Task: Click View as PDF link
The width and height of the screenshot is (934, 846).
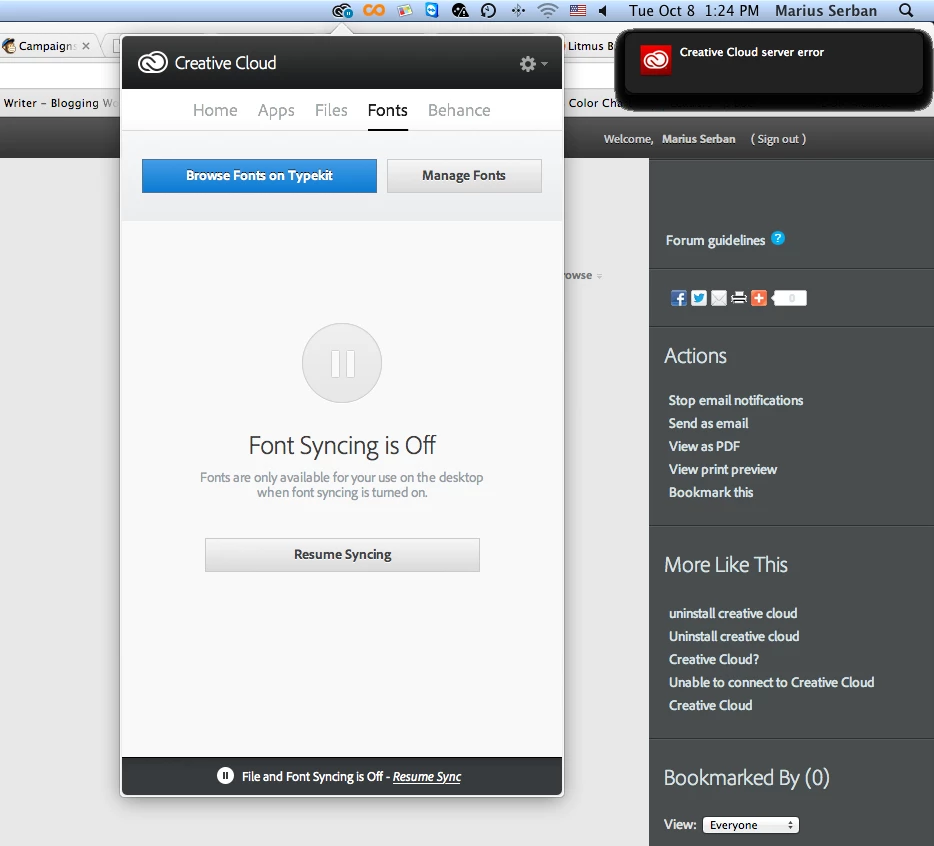Action: [704, 446]
